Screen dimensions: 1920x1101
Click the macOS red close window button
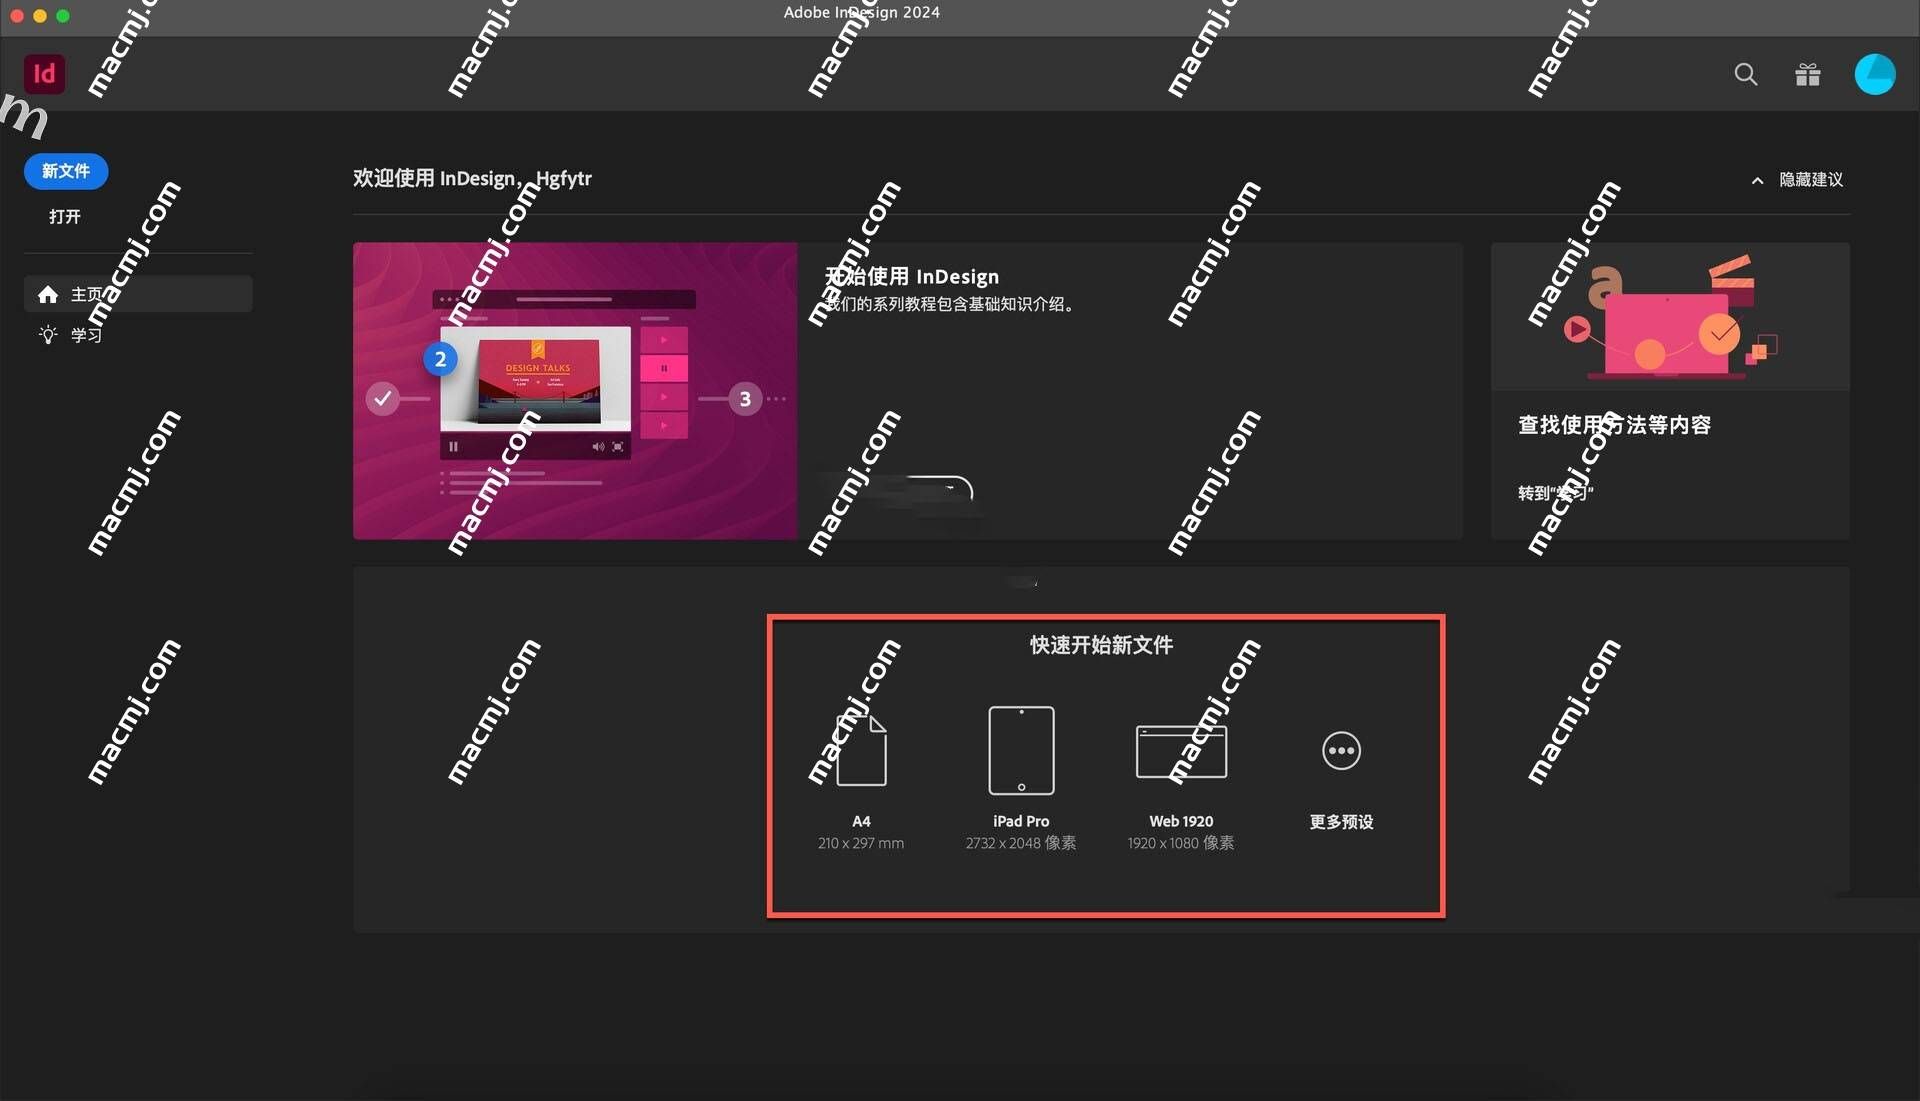pyautogui.click(x=16, y=16)
